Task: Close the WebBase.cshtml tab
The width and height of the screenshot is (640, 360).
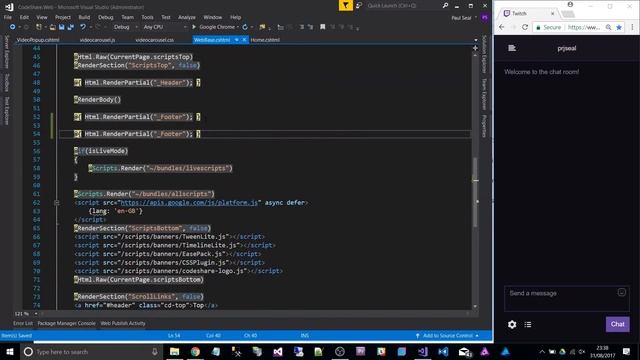Action: click(x=244, y=40)
